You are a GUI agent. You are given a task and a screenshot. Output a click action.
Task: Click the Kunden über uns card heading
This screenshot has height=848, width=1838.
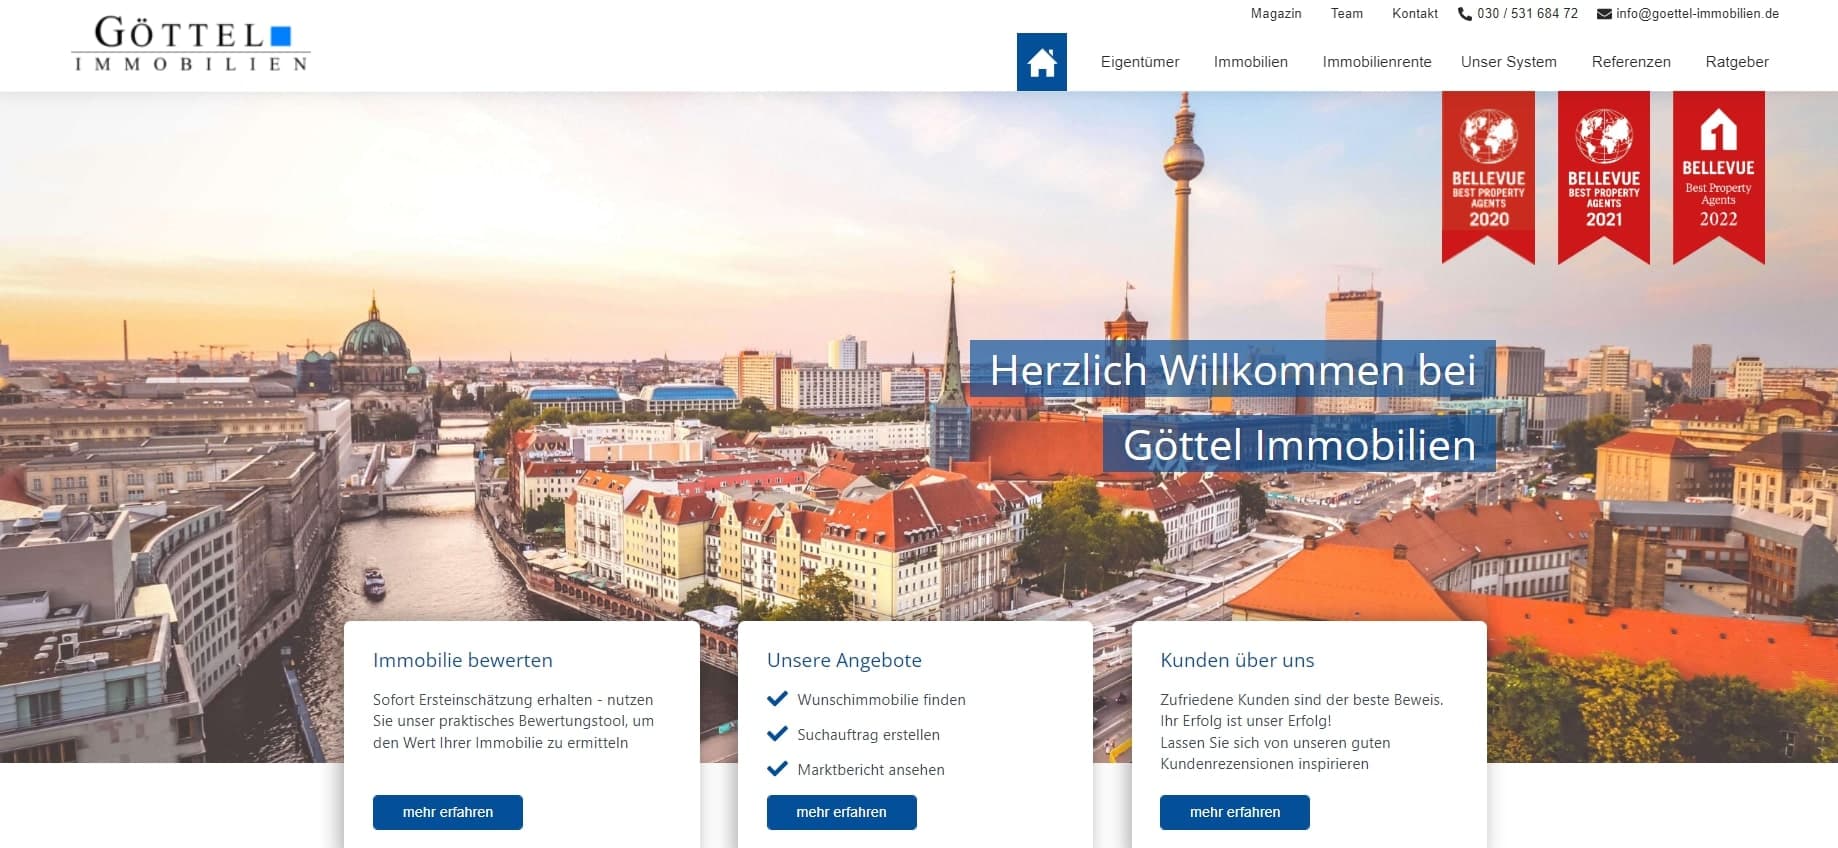click(1237, 660)
